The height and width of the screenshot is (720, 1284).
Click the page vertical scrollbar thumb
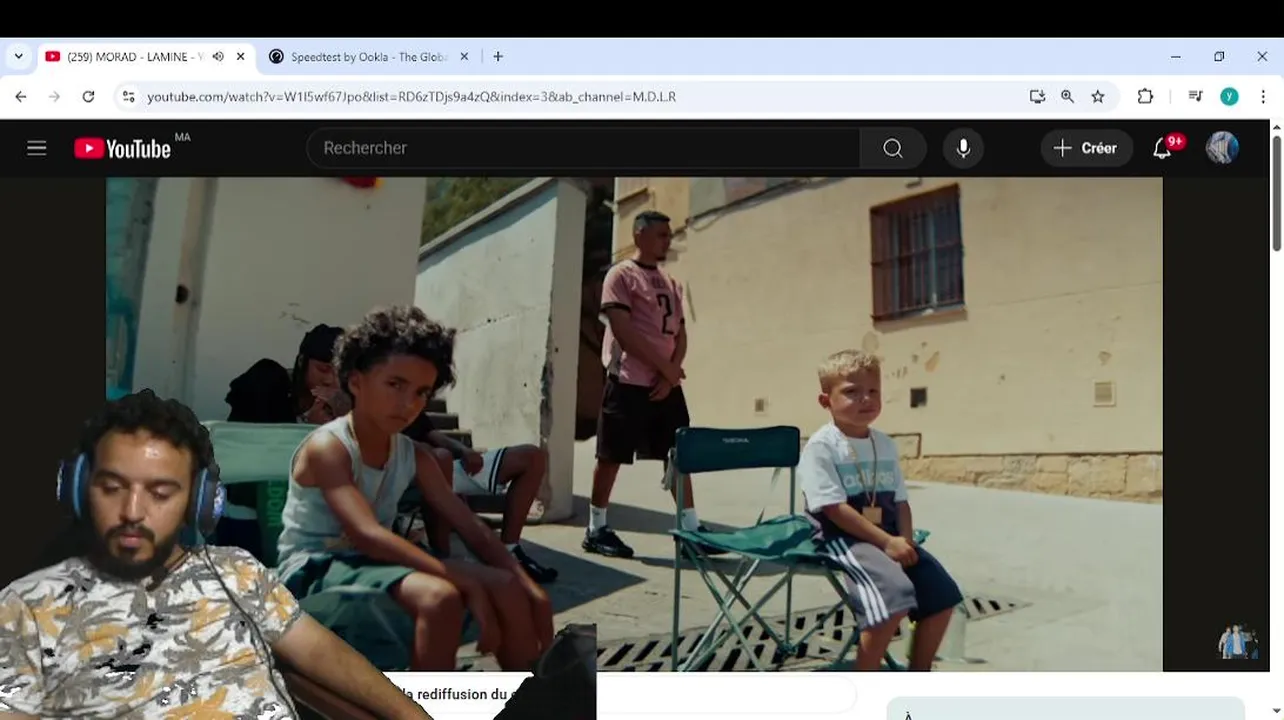click(1276, 193)
